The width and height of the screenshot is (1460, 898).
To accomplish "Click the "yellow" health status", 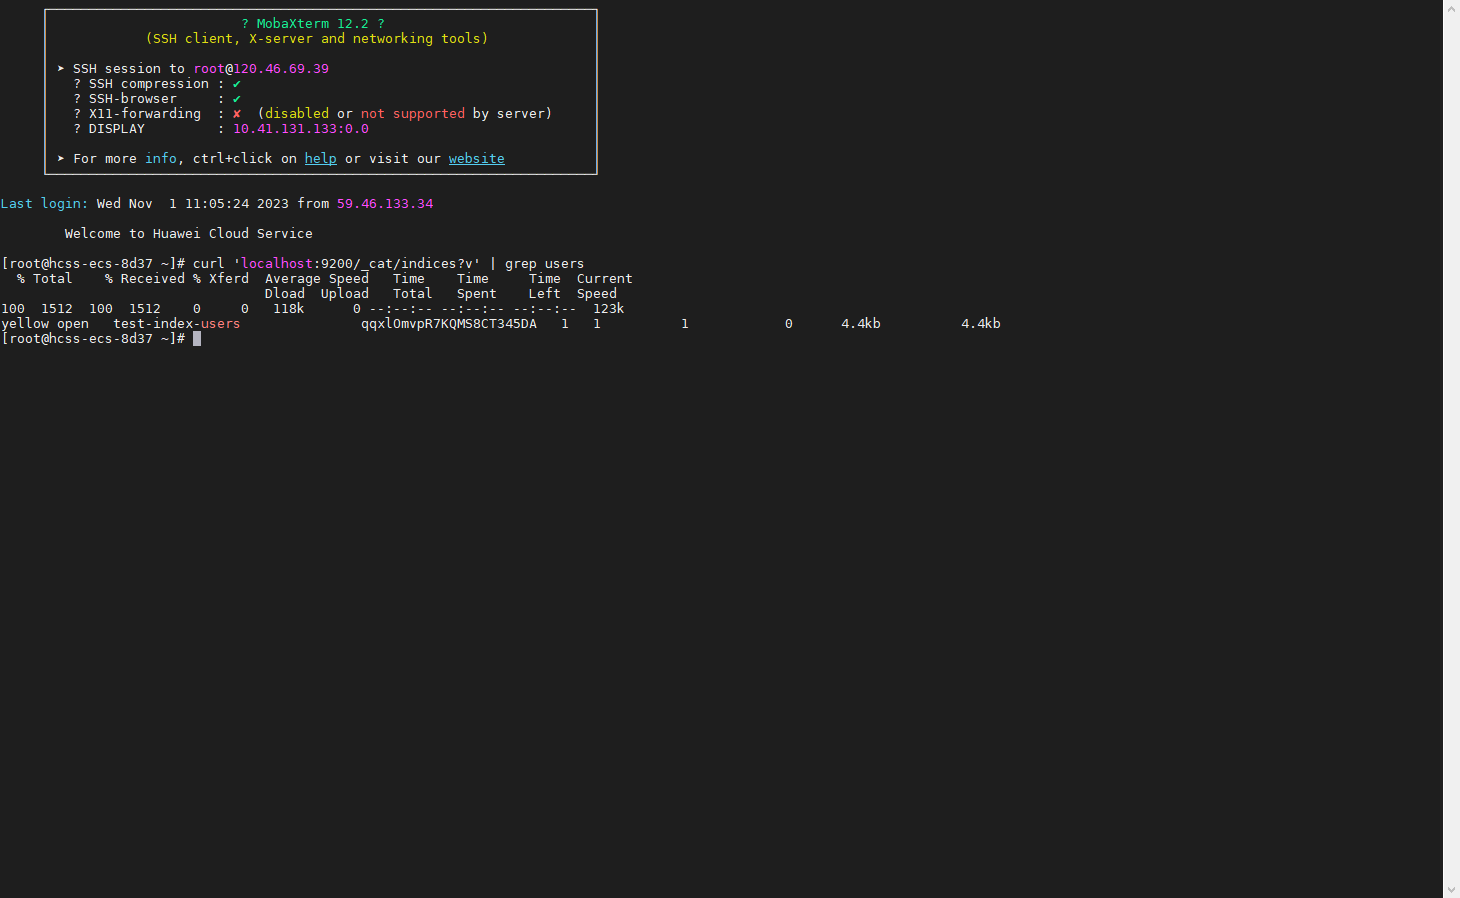I will (25, 324).
